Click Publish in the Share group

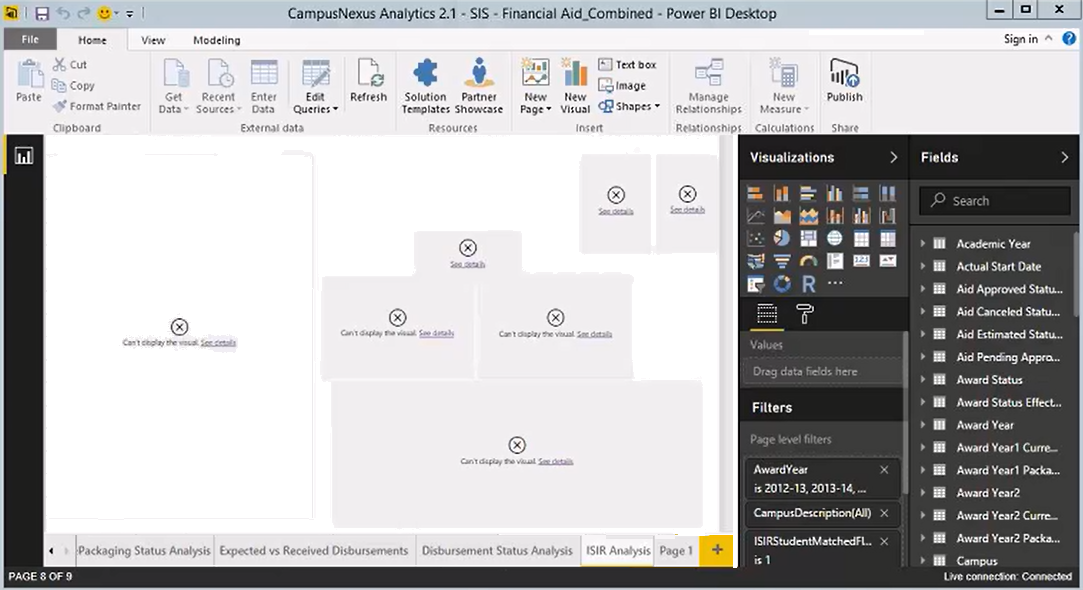point(845,81)
